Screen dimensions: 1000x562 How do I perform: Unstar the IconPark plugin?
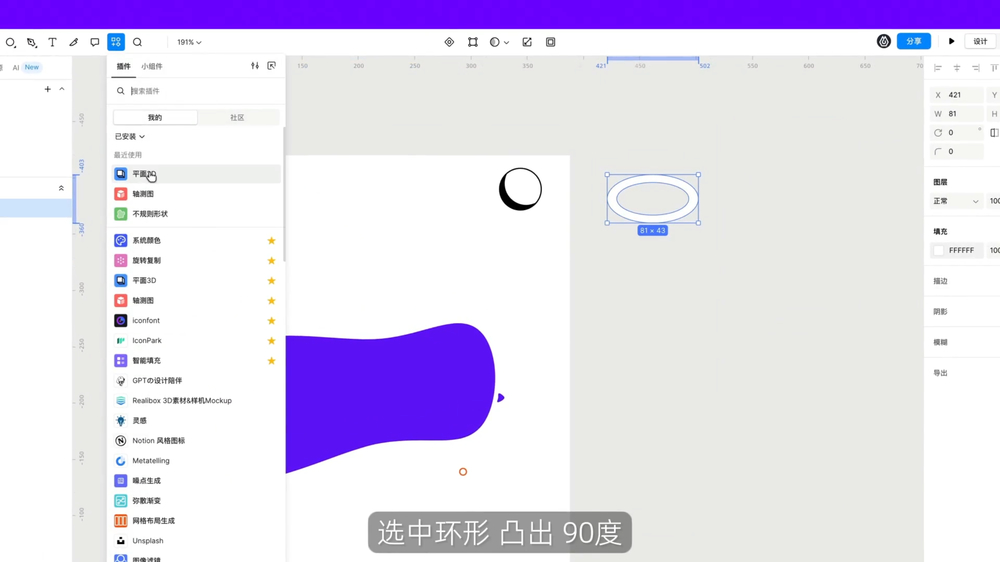(x=271, y=341)
